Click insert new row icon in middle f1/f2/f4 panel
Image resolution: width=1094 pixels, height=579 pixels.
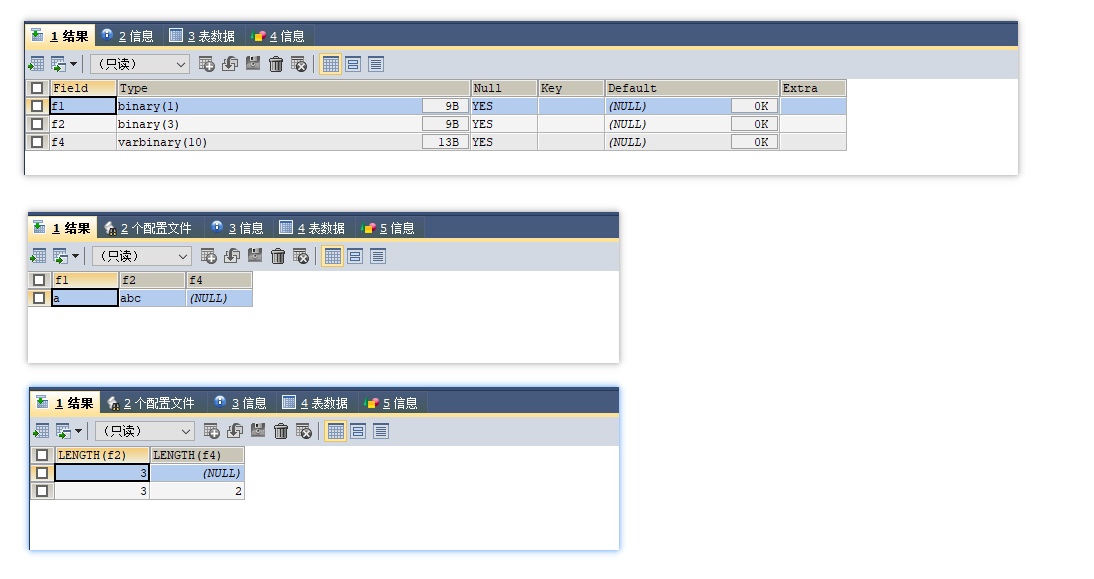tap(209, 256)
